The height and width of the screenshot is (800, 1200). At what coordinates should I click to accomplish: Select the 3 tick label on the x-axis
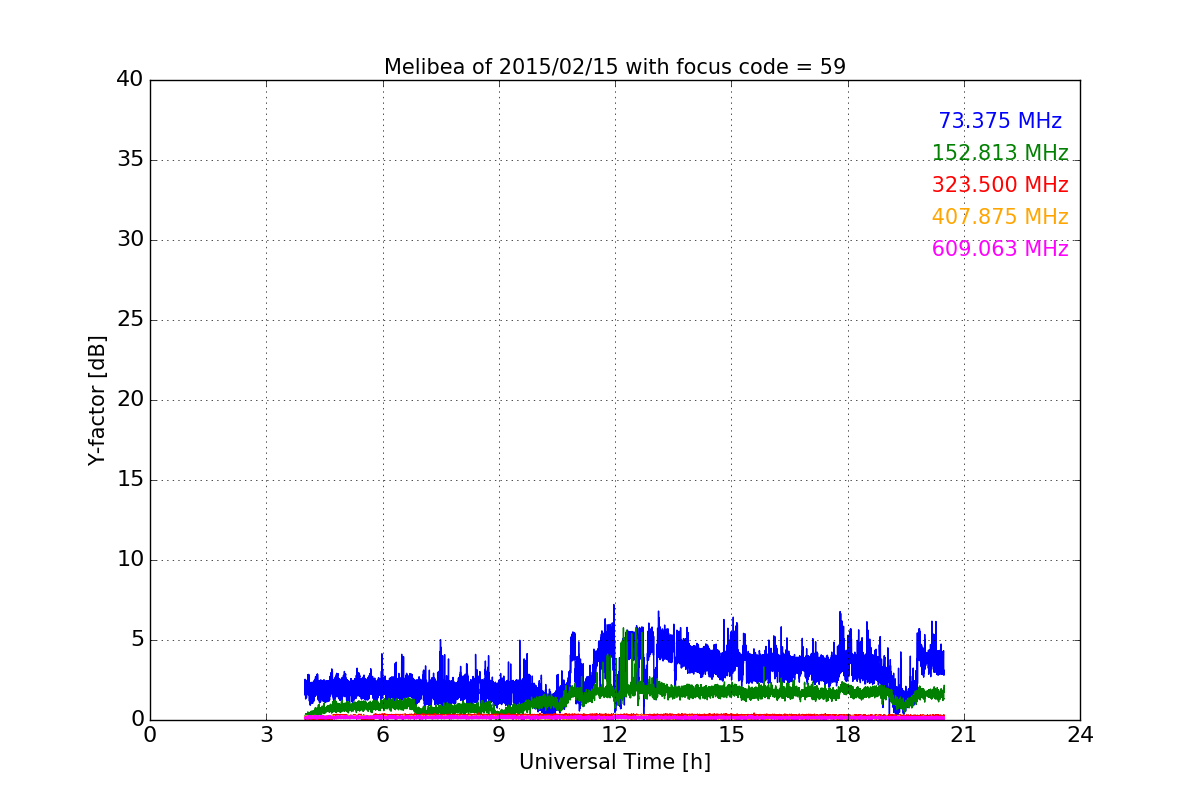click(x=266, y=735)
